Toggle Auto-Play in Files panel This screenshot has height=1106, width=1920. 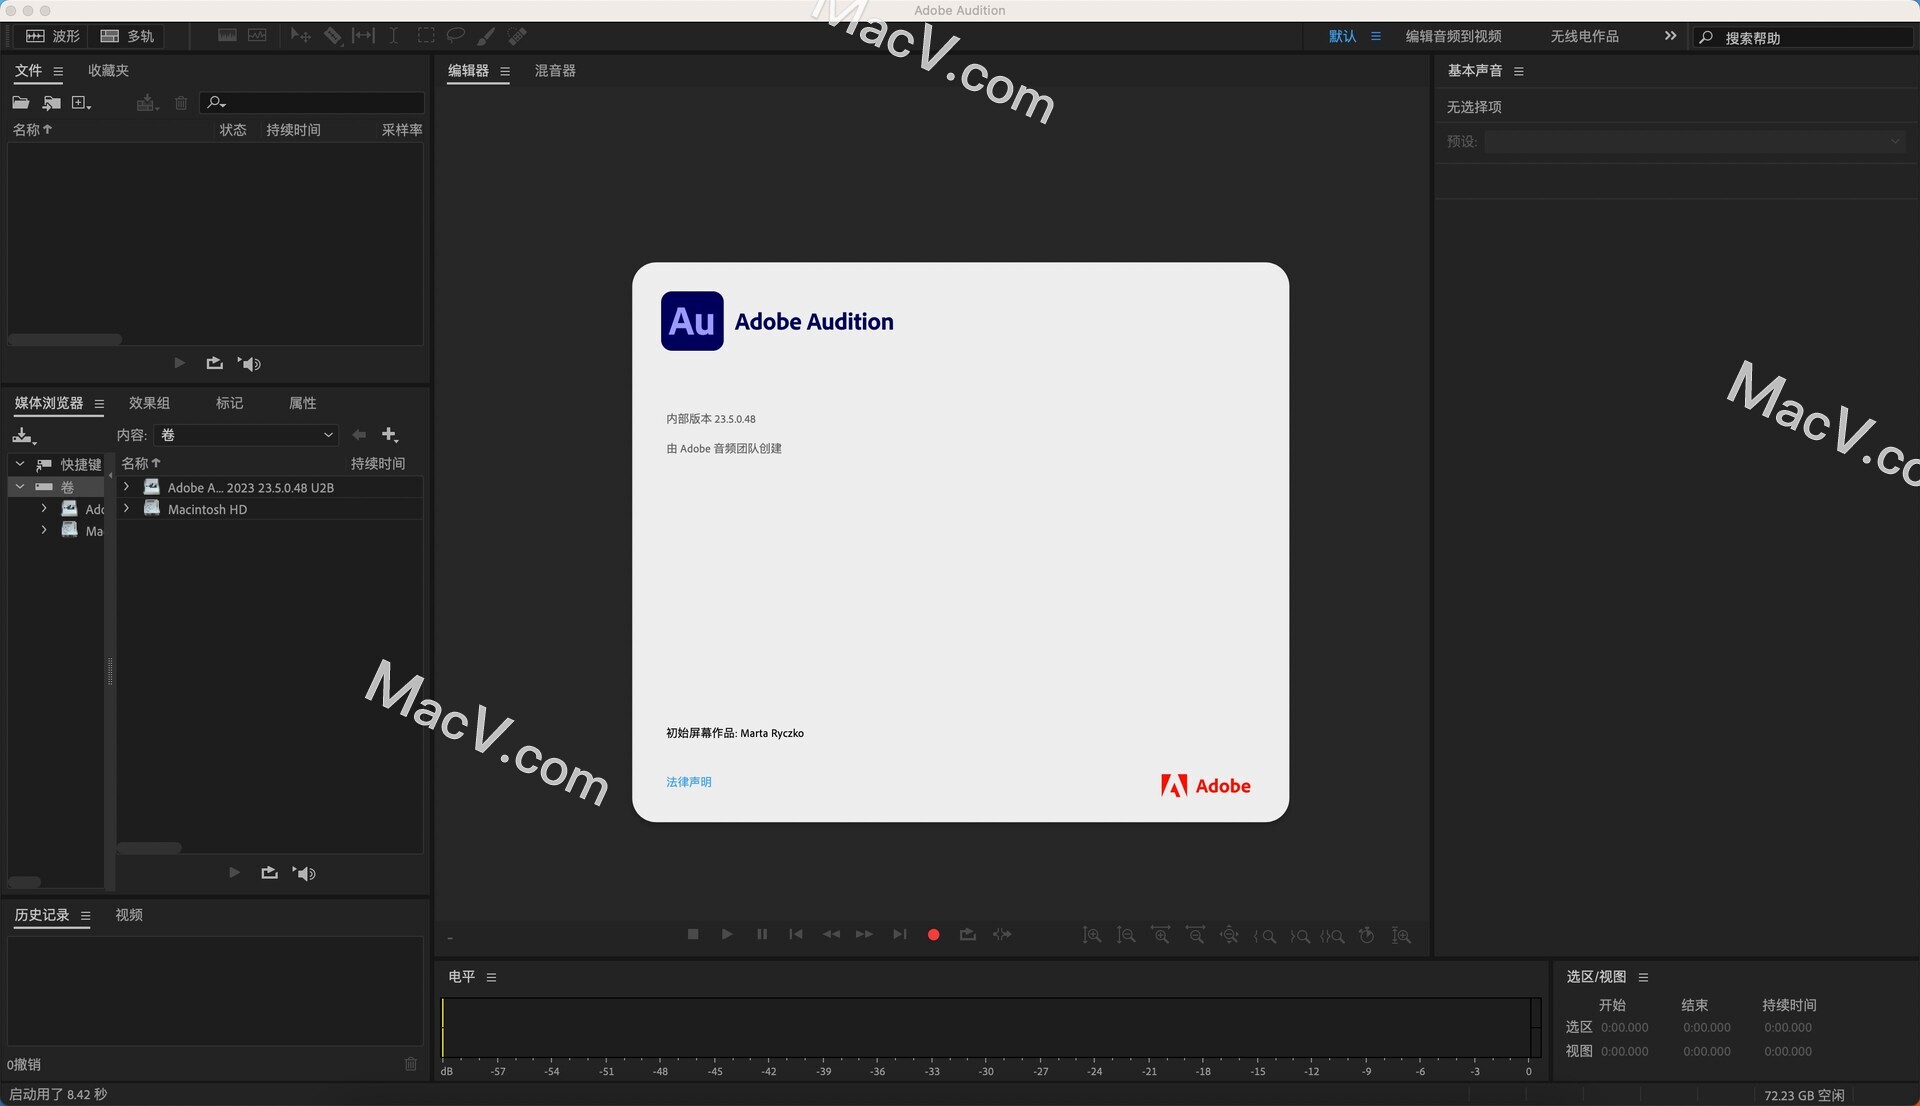pyautogui.click(x=250, y=364)
